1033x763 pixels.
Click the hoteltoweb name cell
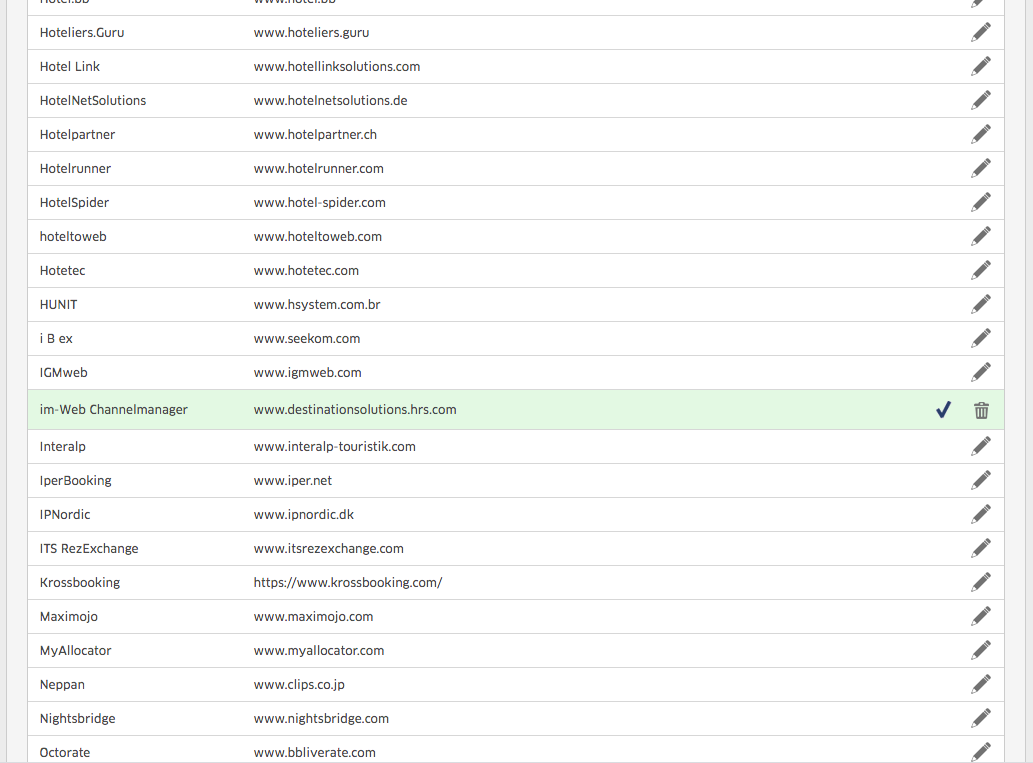tap(73, 237)
